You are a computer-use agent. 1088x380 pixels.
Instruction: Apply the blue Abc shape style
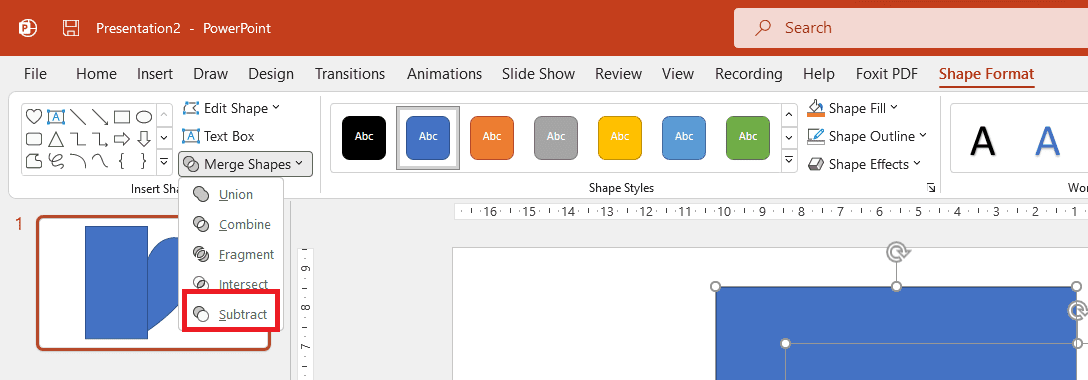point(428,137)
